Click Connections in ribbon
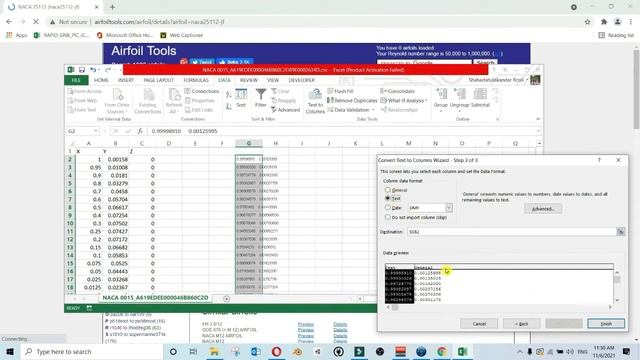This screenshot has width=640, height=360. point(202,91)
